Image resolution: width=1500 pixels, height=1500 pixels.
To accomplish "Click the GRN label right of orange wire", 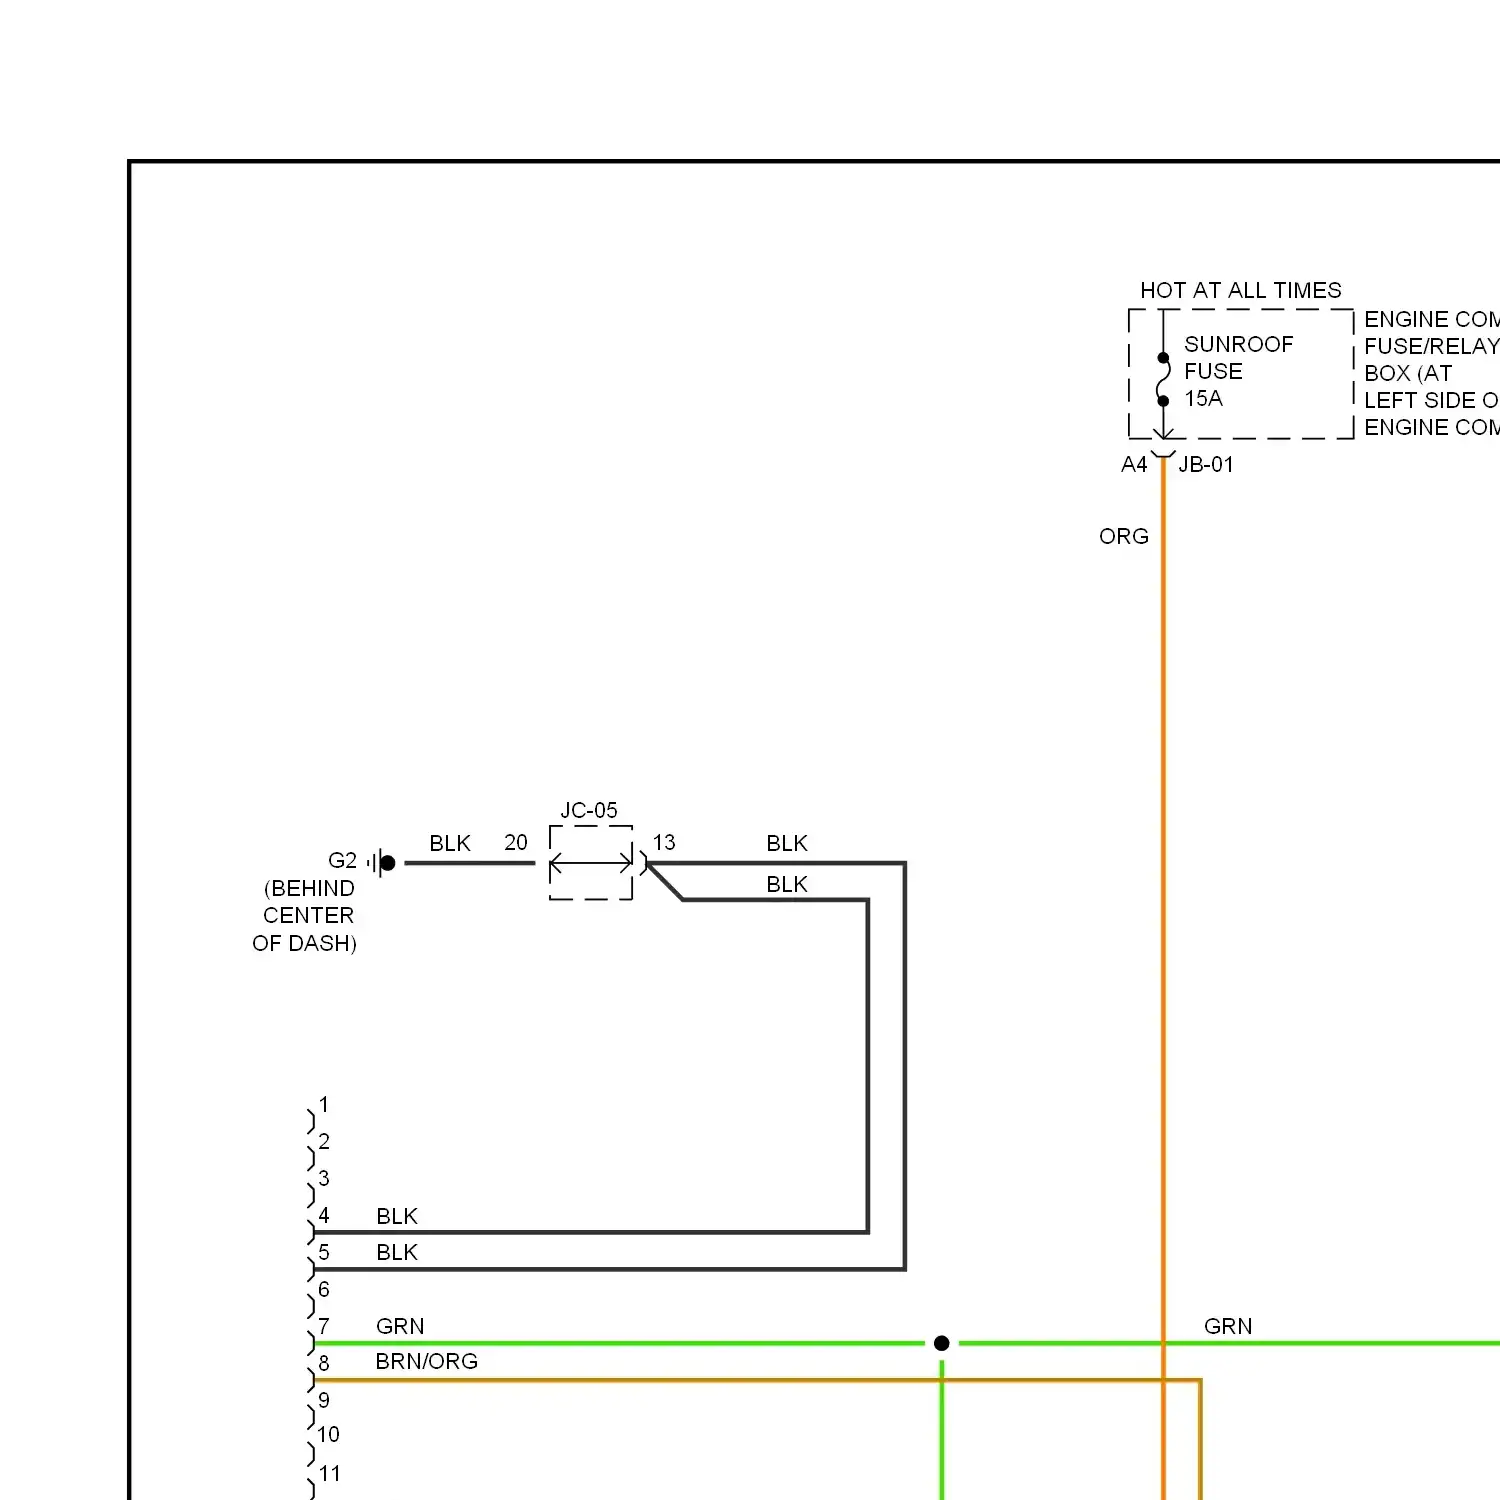I will pyautogui.click(x=1228, y=1327).
